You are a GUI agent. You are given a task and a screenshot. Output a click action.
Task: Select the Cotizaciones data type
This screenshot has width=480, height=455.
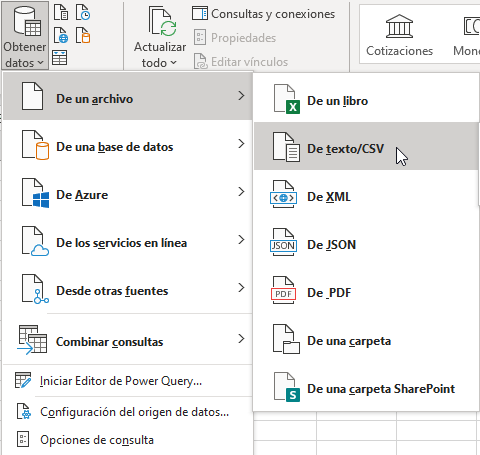(399, 35)
